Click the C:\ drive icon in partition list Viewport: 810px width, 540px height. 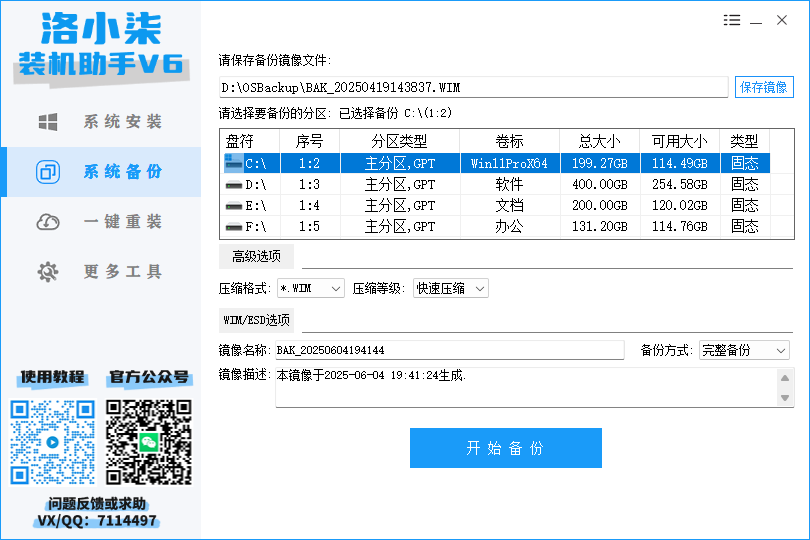(x=234, y=162)
